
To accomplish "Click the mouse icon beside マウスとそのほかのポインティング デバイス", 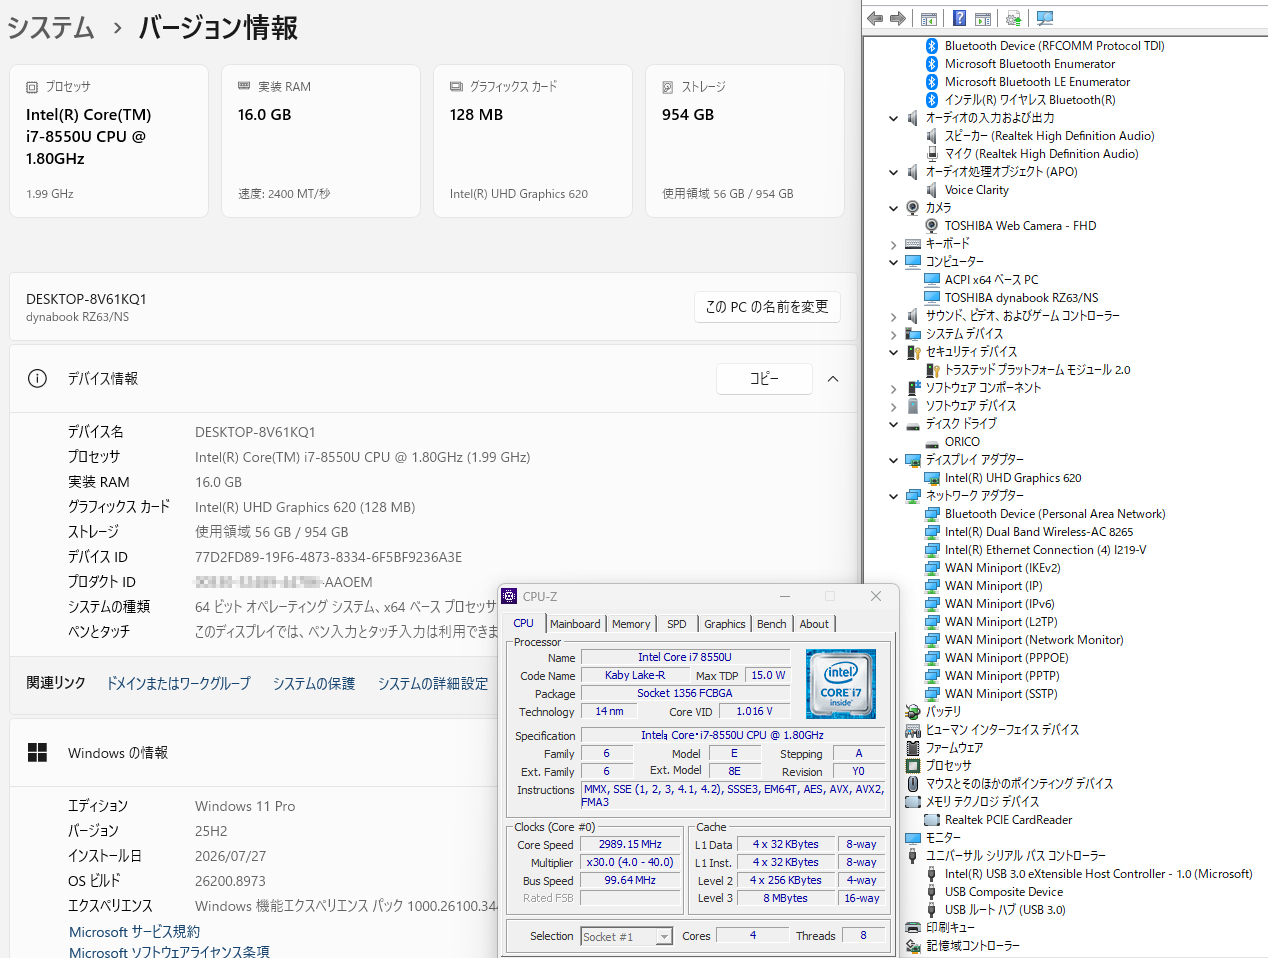I will pyautogui.click(x=912, y=784).
